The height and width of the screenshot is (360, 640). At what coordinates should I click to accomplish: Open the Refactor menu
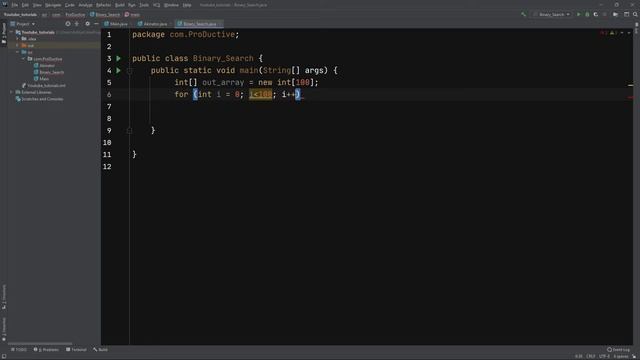pos(103,5)
